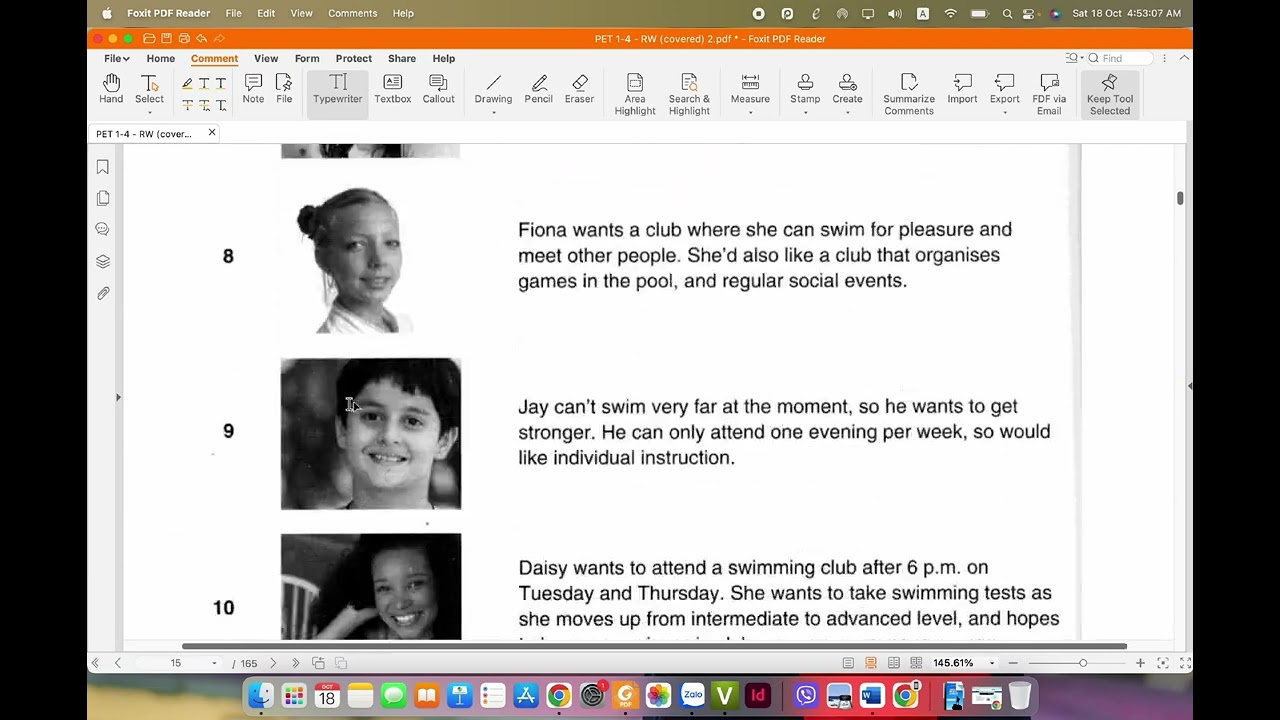This screenshot has width=1280, height=720.
Task: Switch to the View ribbon tab
Action: (266, 58)
